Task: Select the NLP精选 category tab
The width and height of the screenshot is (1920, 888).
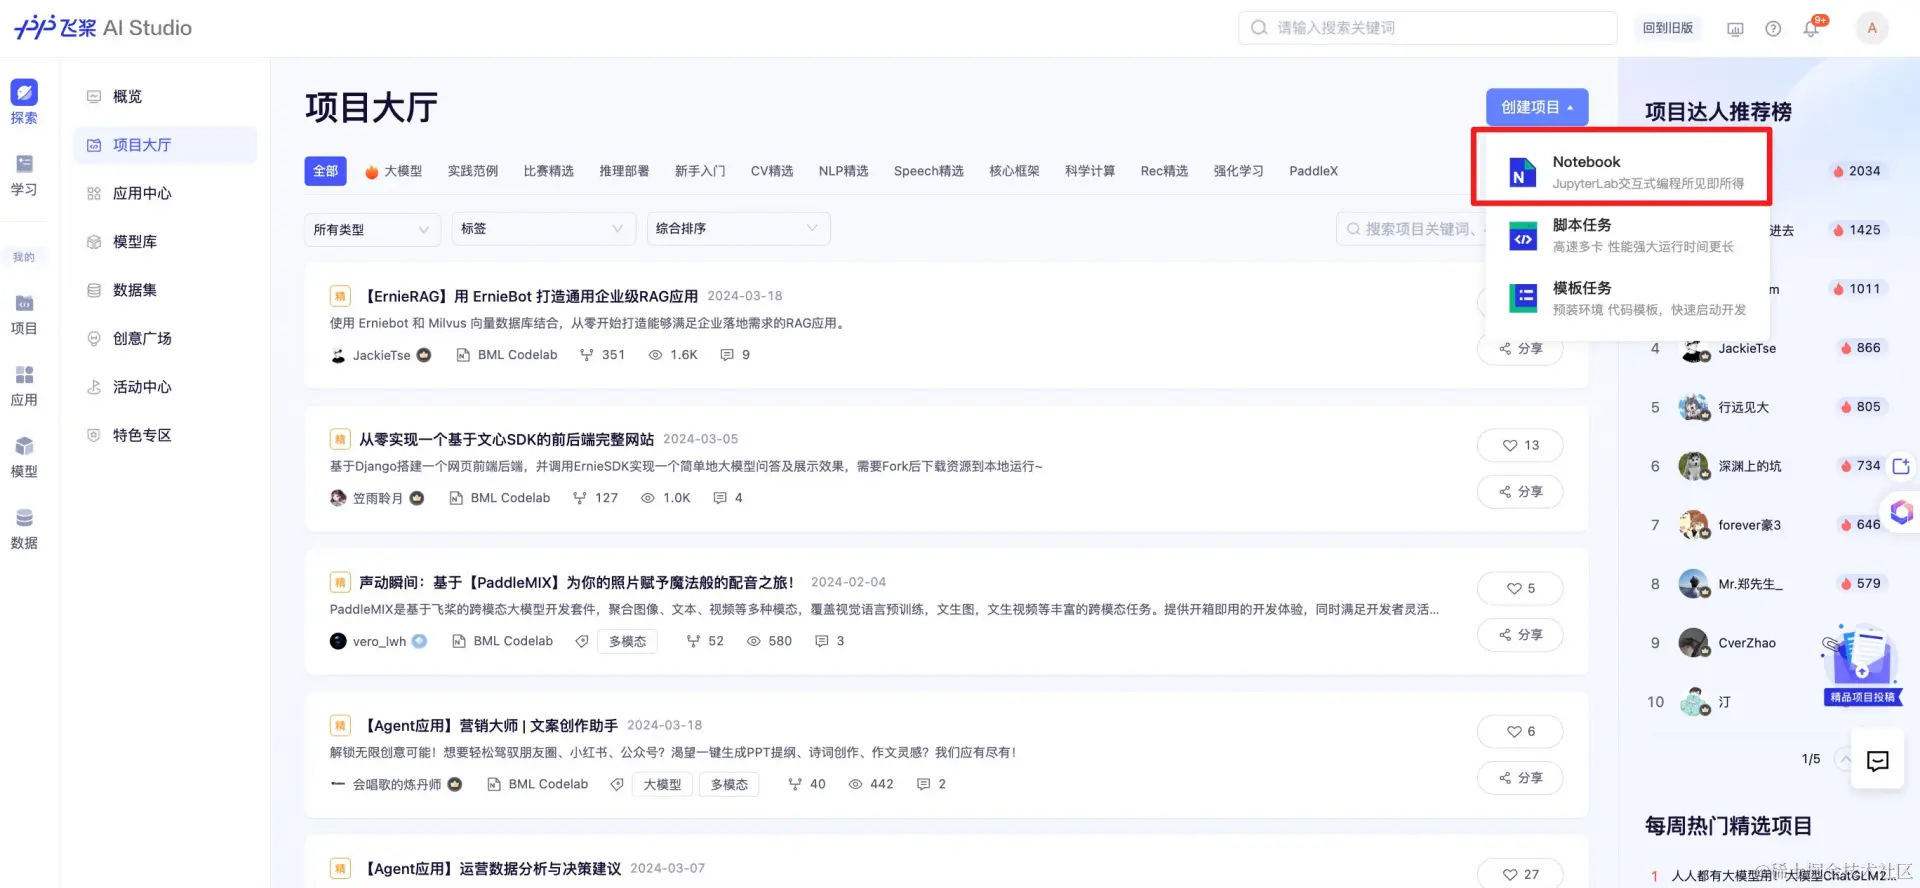Action: point(844,171)
